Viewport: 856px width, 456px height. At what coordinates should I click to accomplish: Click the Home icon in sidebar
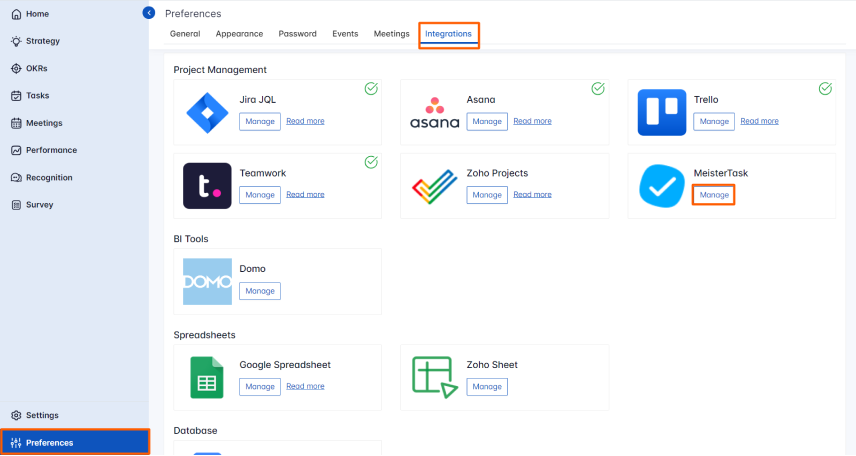tap(16, 14)
